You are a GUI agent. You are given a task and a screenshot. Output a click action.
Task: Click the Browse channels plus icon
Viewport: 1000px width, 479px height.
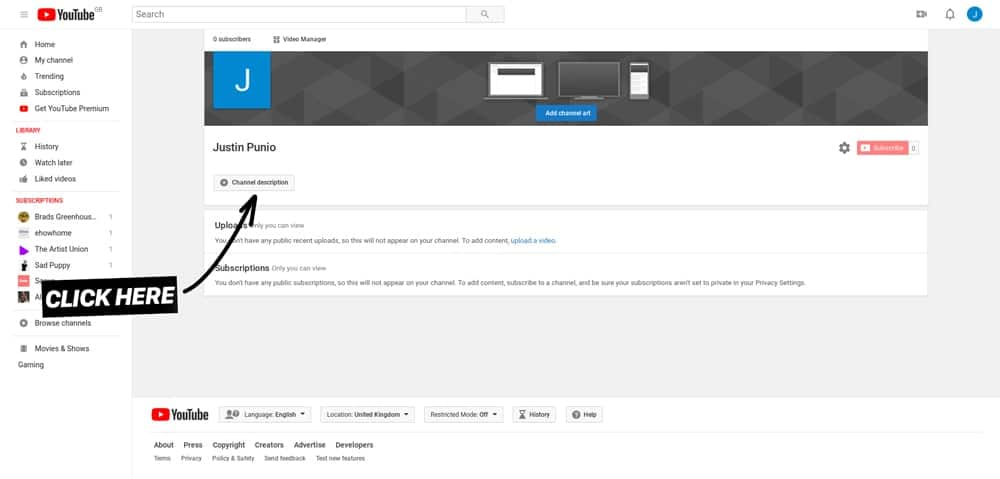coord(24,323)
